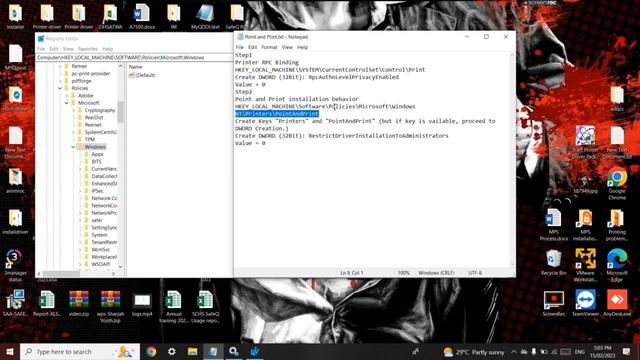The image size is (640, 360).
Task: Open Favorites menu in Registry Editor
Action: tap(87, 49)
